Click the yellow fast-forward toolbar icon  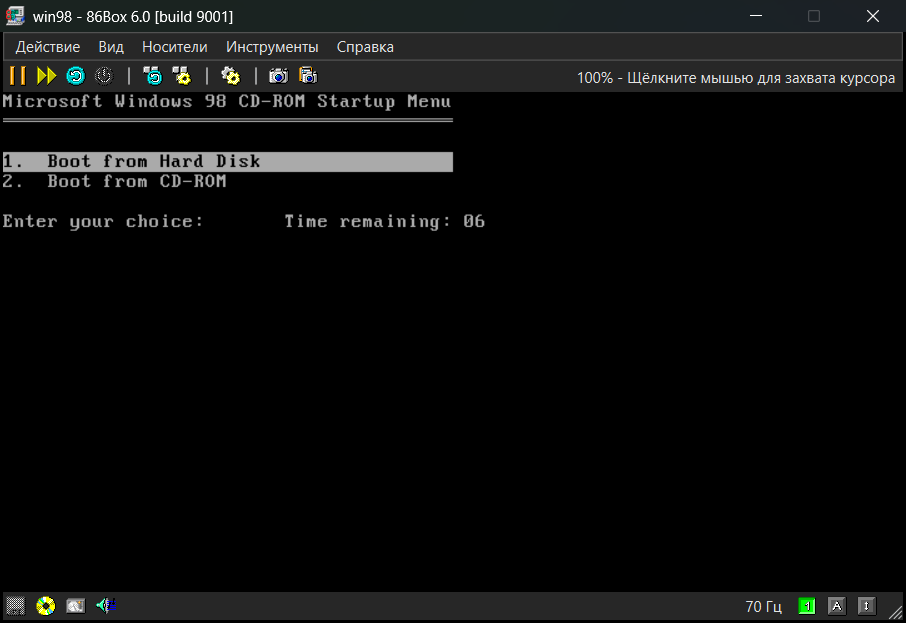pos(46,76)
